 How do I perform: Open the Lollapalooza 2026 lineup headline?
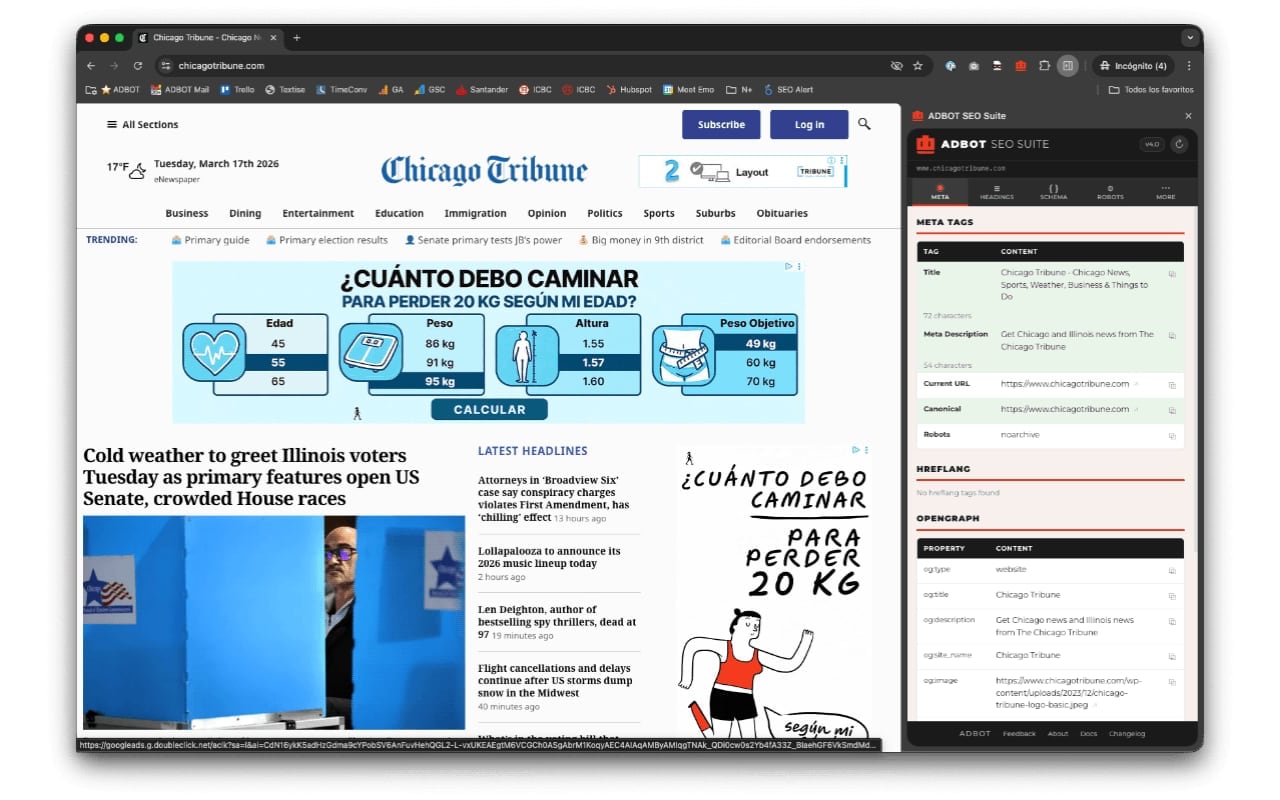coord(549,557)
